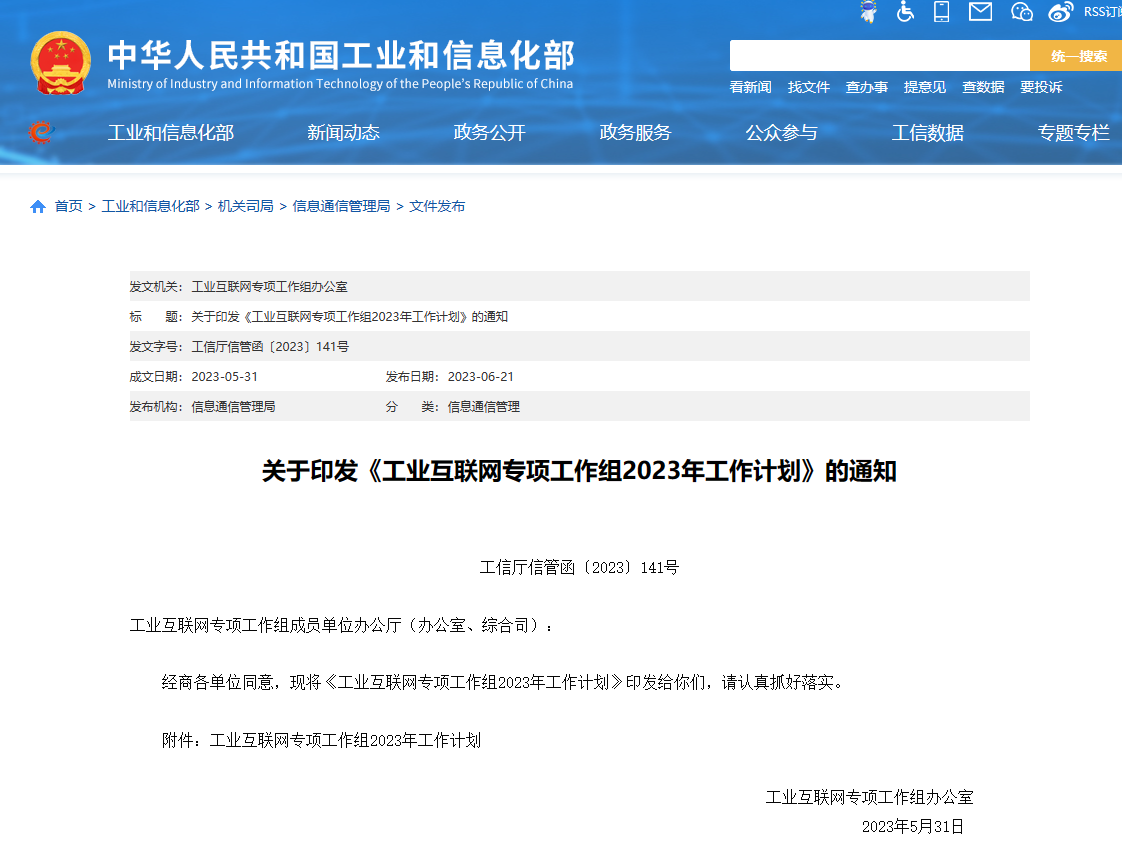The height and width of the screenshot is (857, 1122).
Task: Open the AI robot assistant icon
Action: (868, 12)
